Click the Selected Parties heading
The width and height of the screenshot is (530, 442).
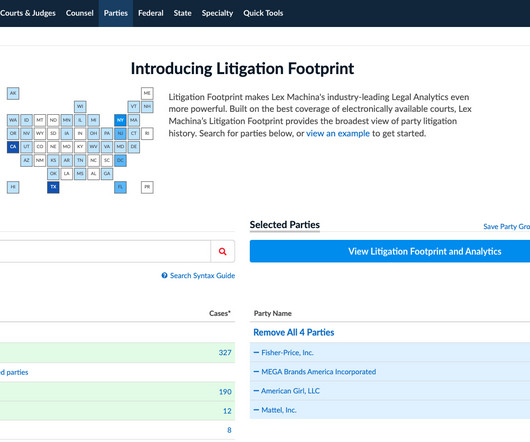[x=285, y=225]
